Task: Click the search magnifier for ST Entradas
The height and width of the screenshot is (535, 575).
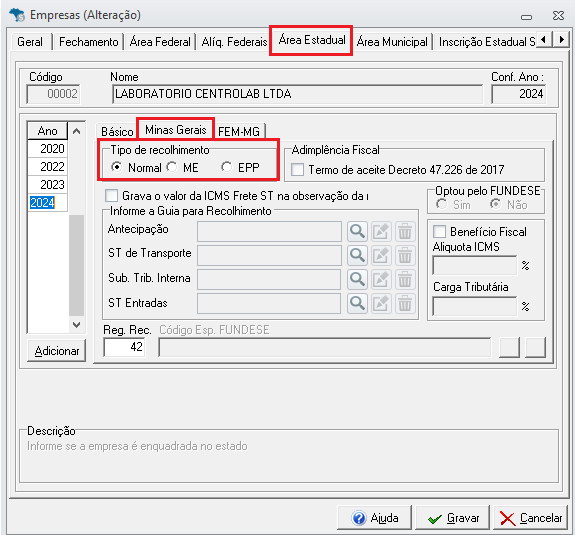Action: (357, 303)
